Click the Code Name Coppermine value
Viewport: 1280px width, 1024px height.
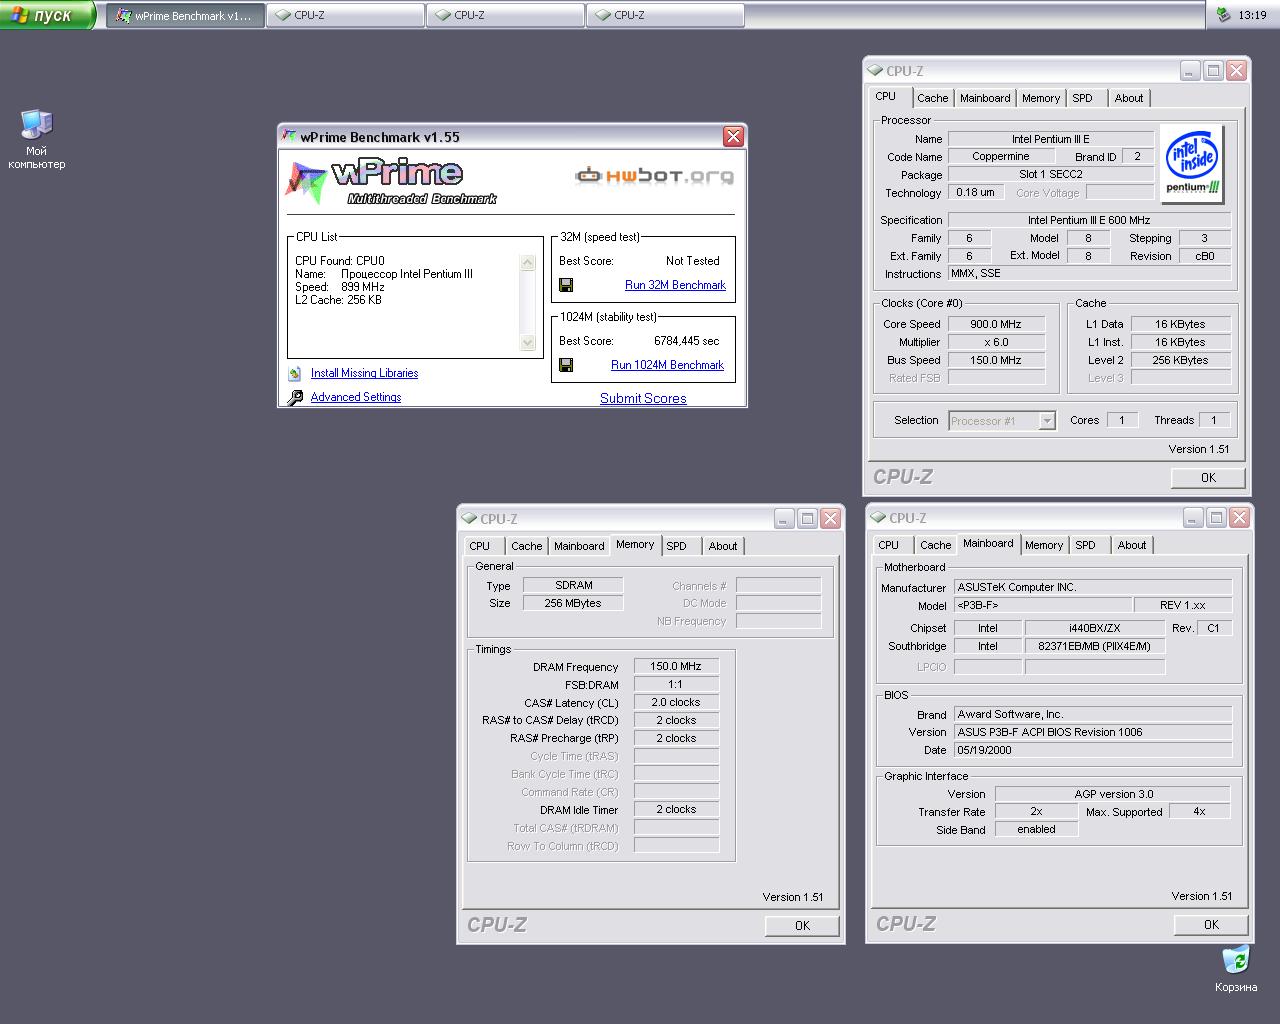pos(1001,157)
